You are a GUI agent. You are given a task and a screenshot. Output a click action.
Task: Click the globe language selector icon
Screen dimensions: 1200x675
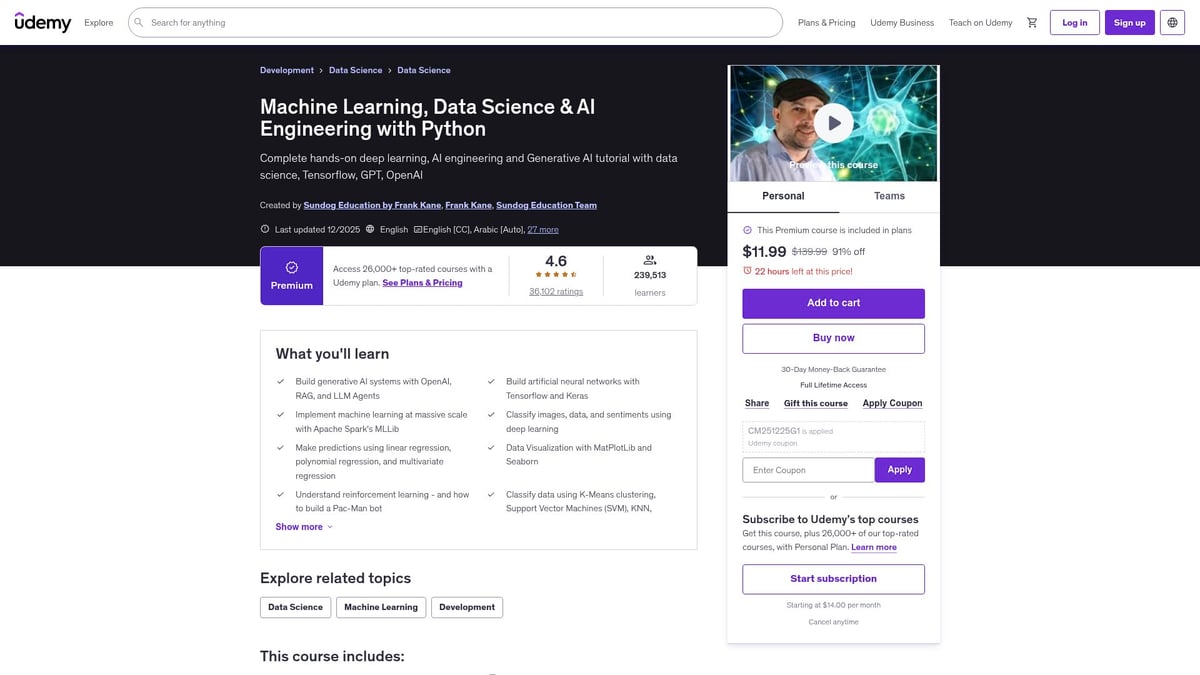point(1172,23)
